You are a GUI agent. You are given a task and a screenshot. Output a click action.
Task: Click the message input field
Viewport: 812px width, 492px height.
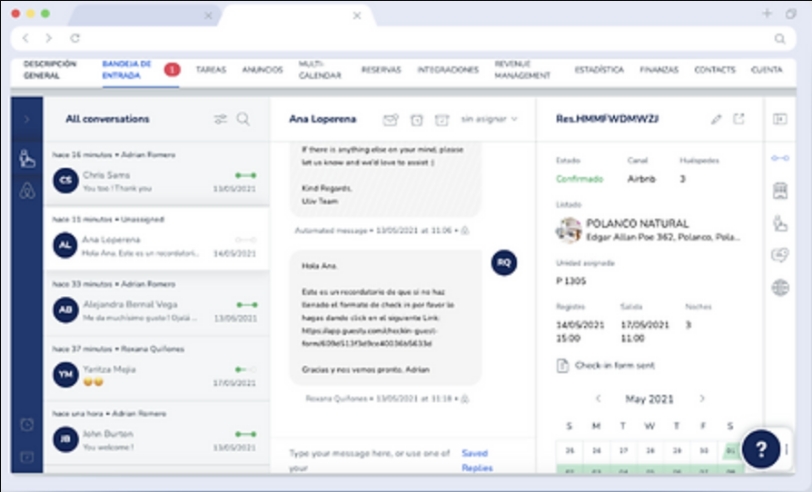point(365,459)
